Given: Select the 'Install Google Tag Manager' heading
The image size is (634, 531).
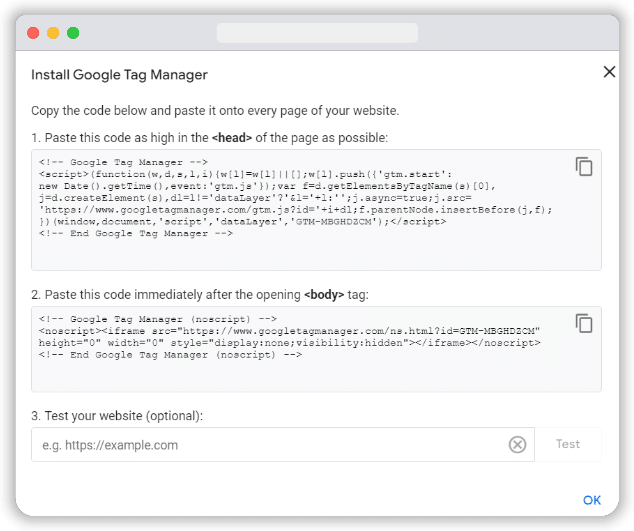Looking at the screenshot, I should pyautogui.click(x=119, y=75).
